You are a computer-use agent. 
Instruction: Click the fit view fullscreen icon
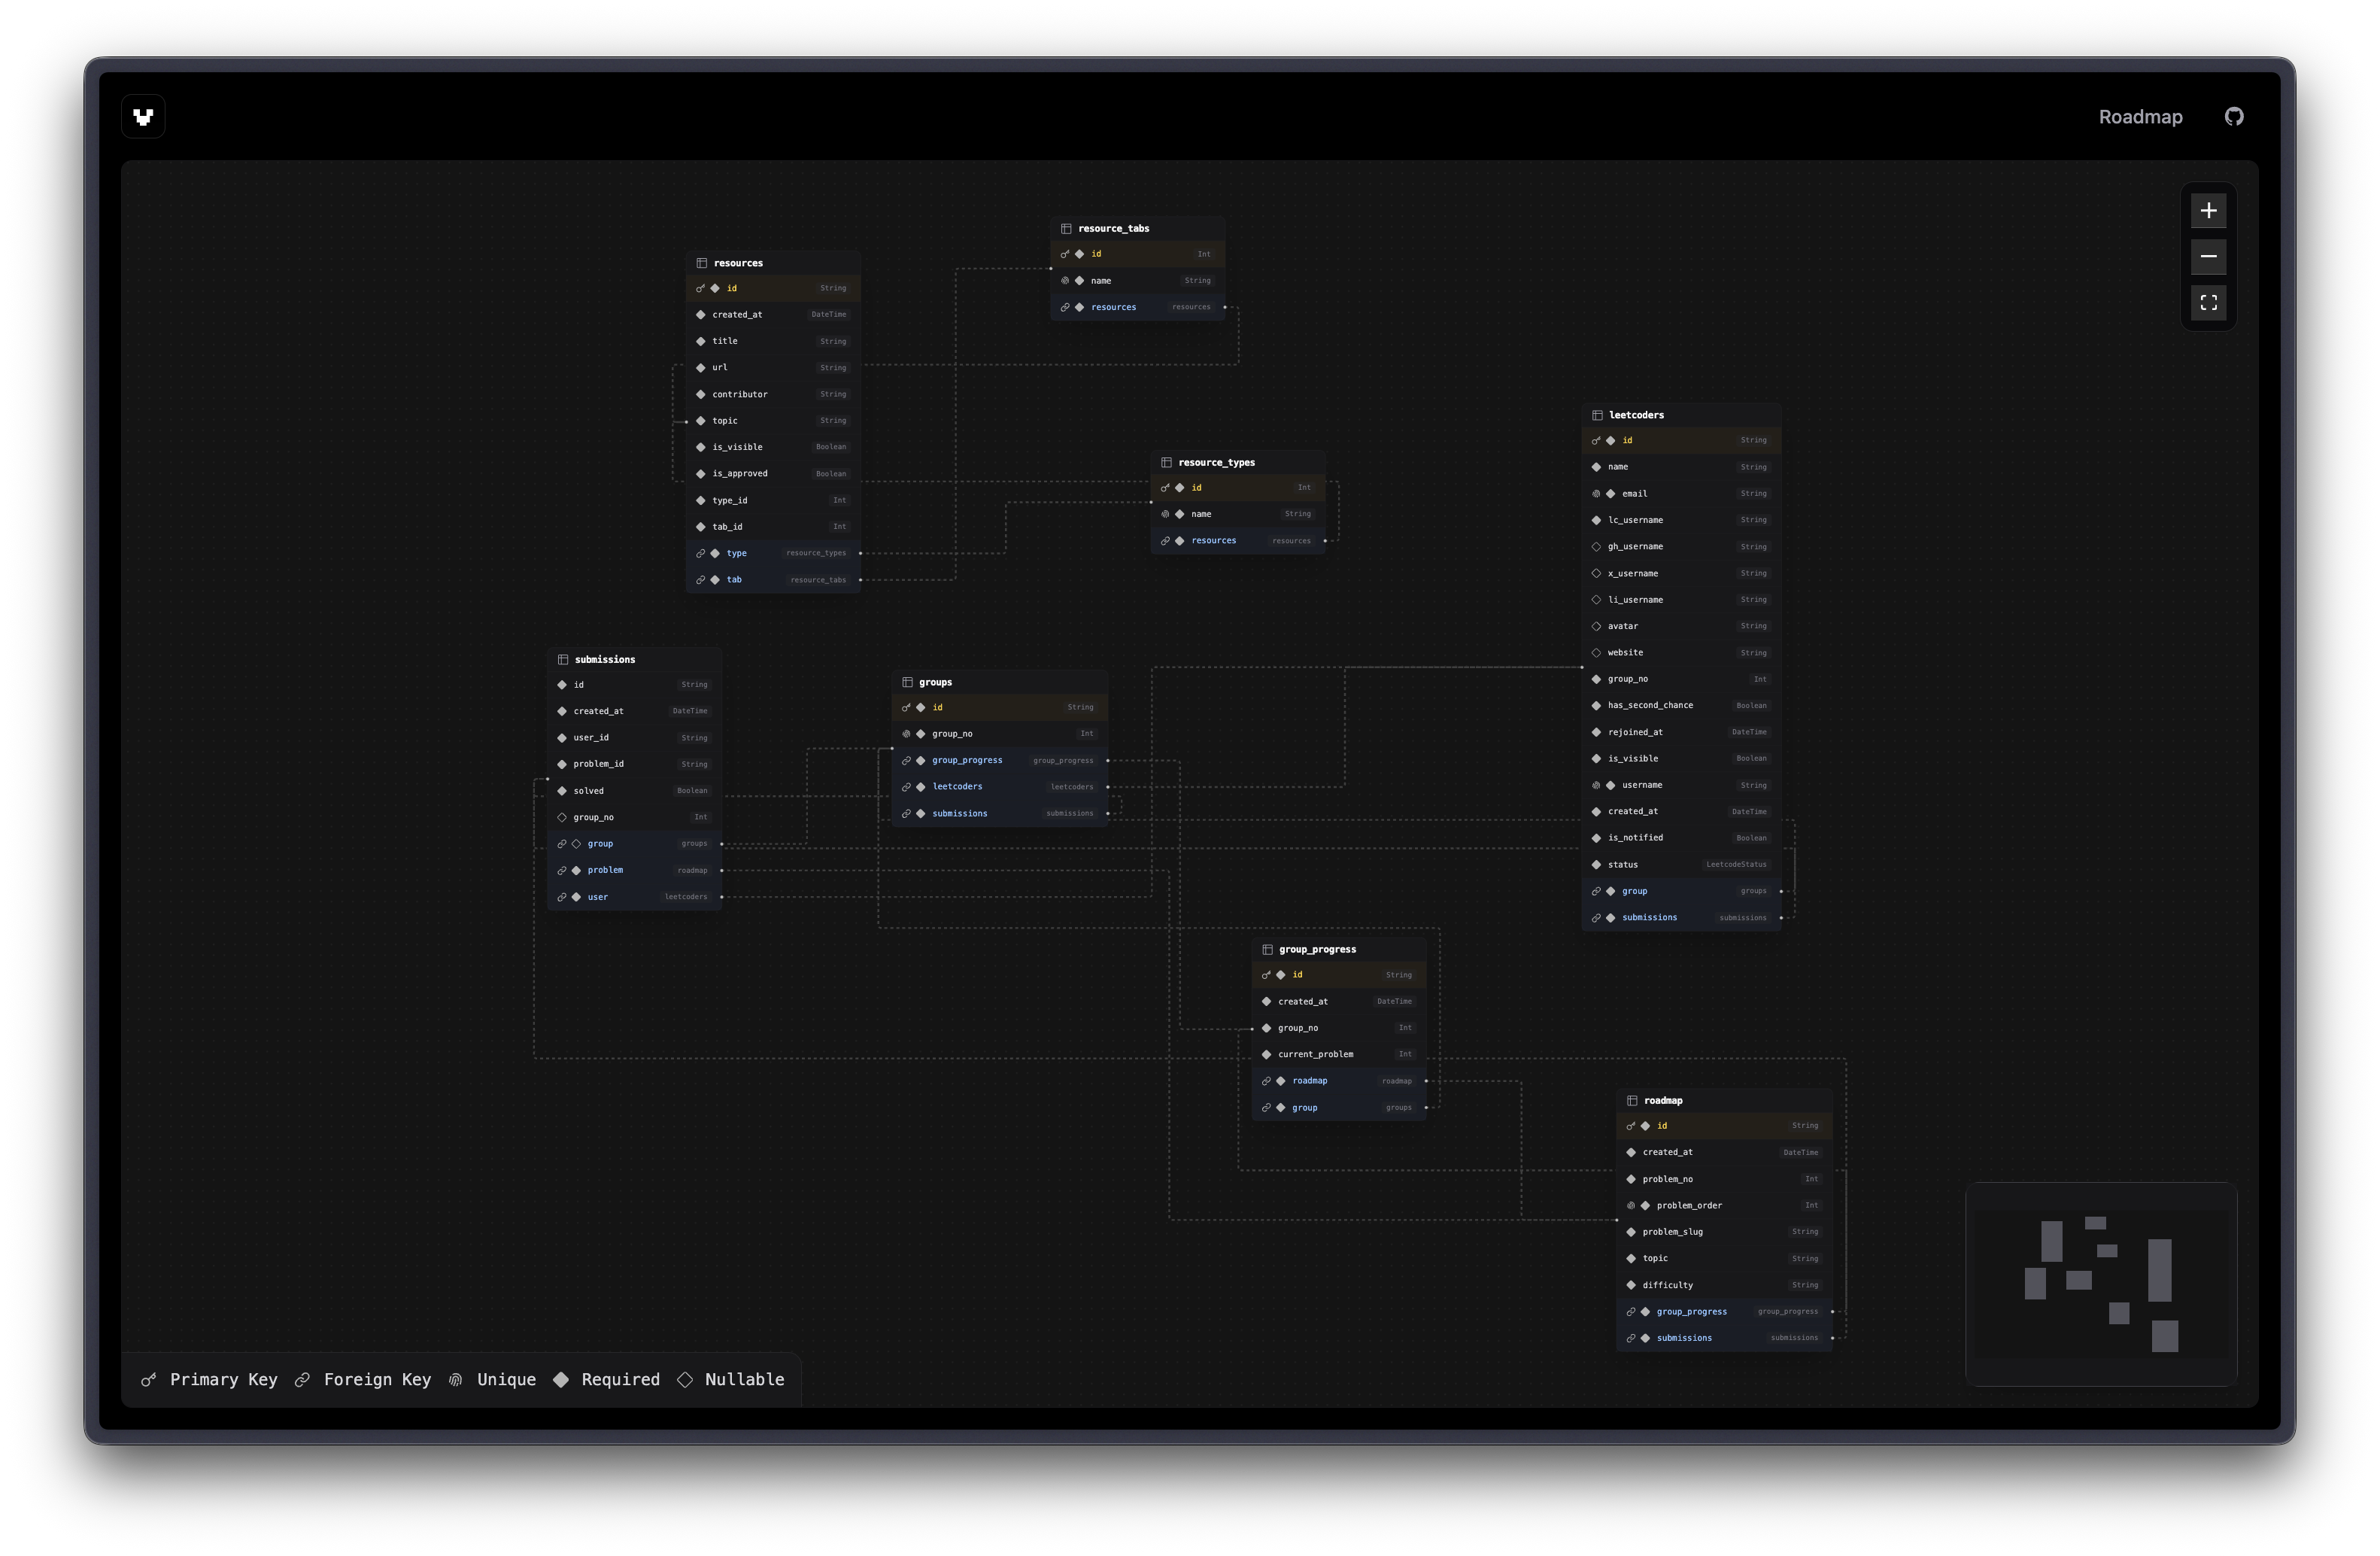point(2208,303)
